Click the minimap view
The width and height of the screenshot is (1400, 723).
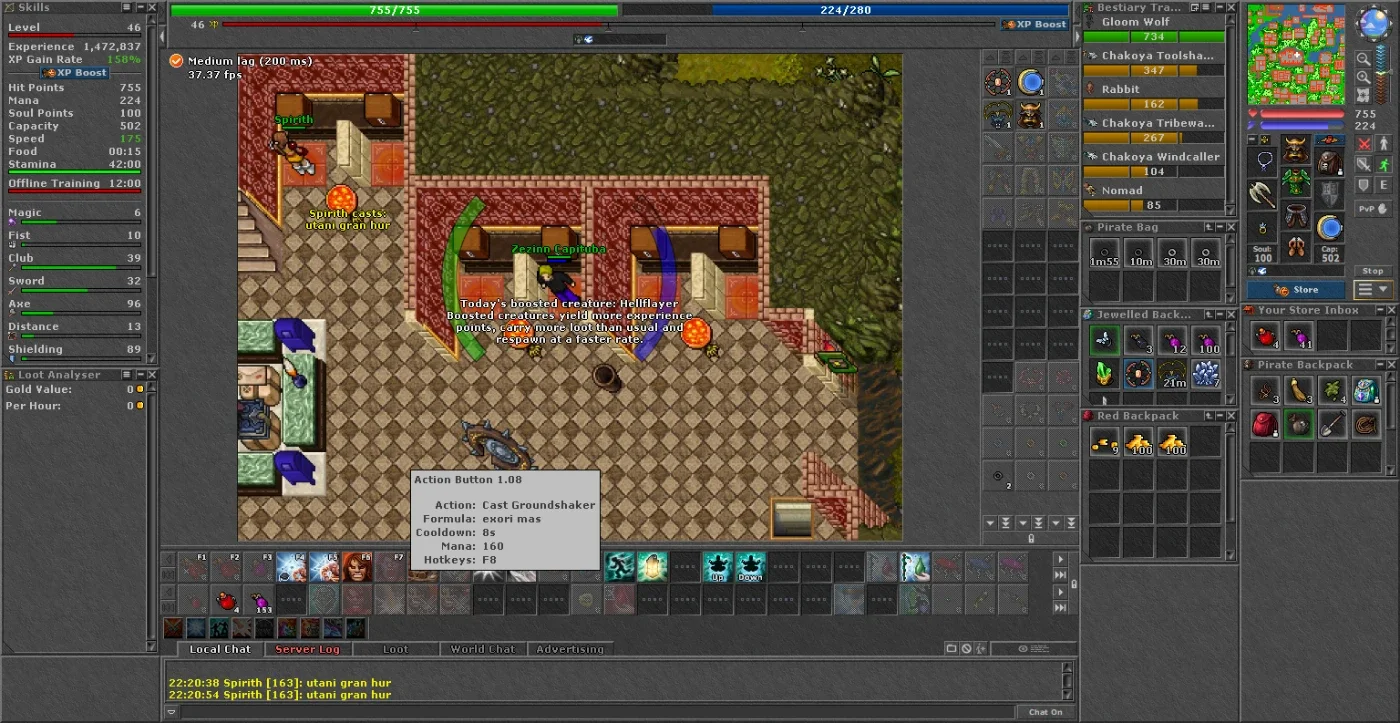click(x=1296, y=54)
